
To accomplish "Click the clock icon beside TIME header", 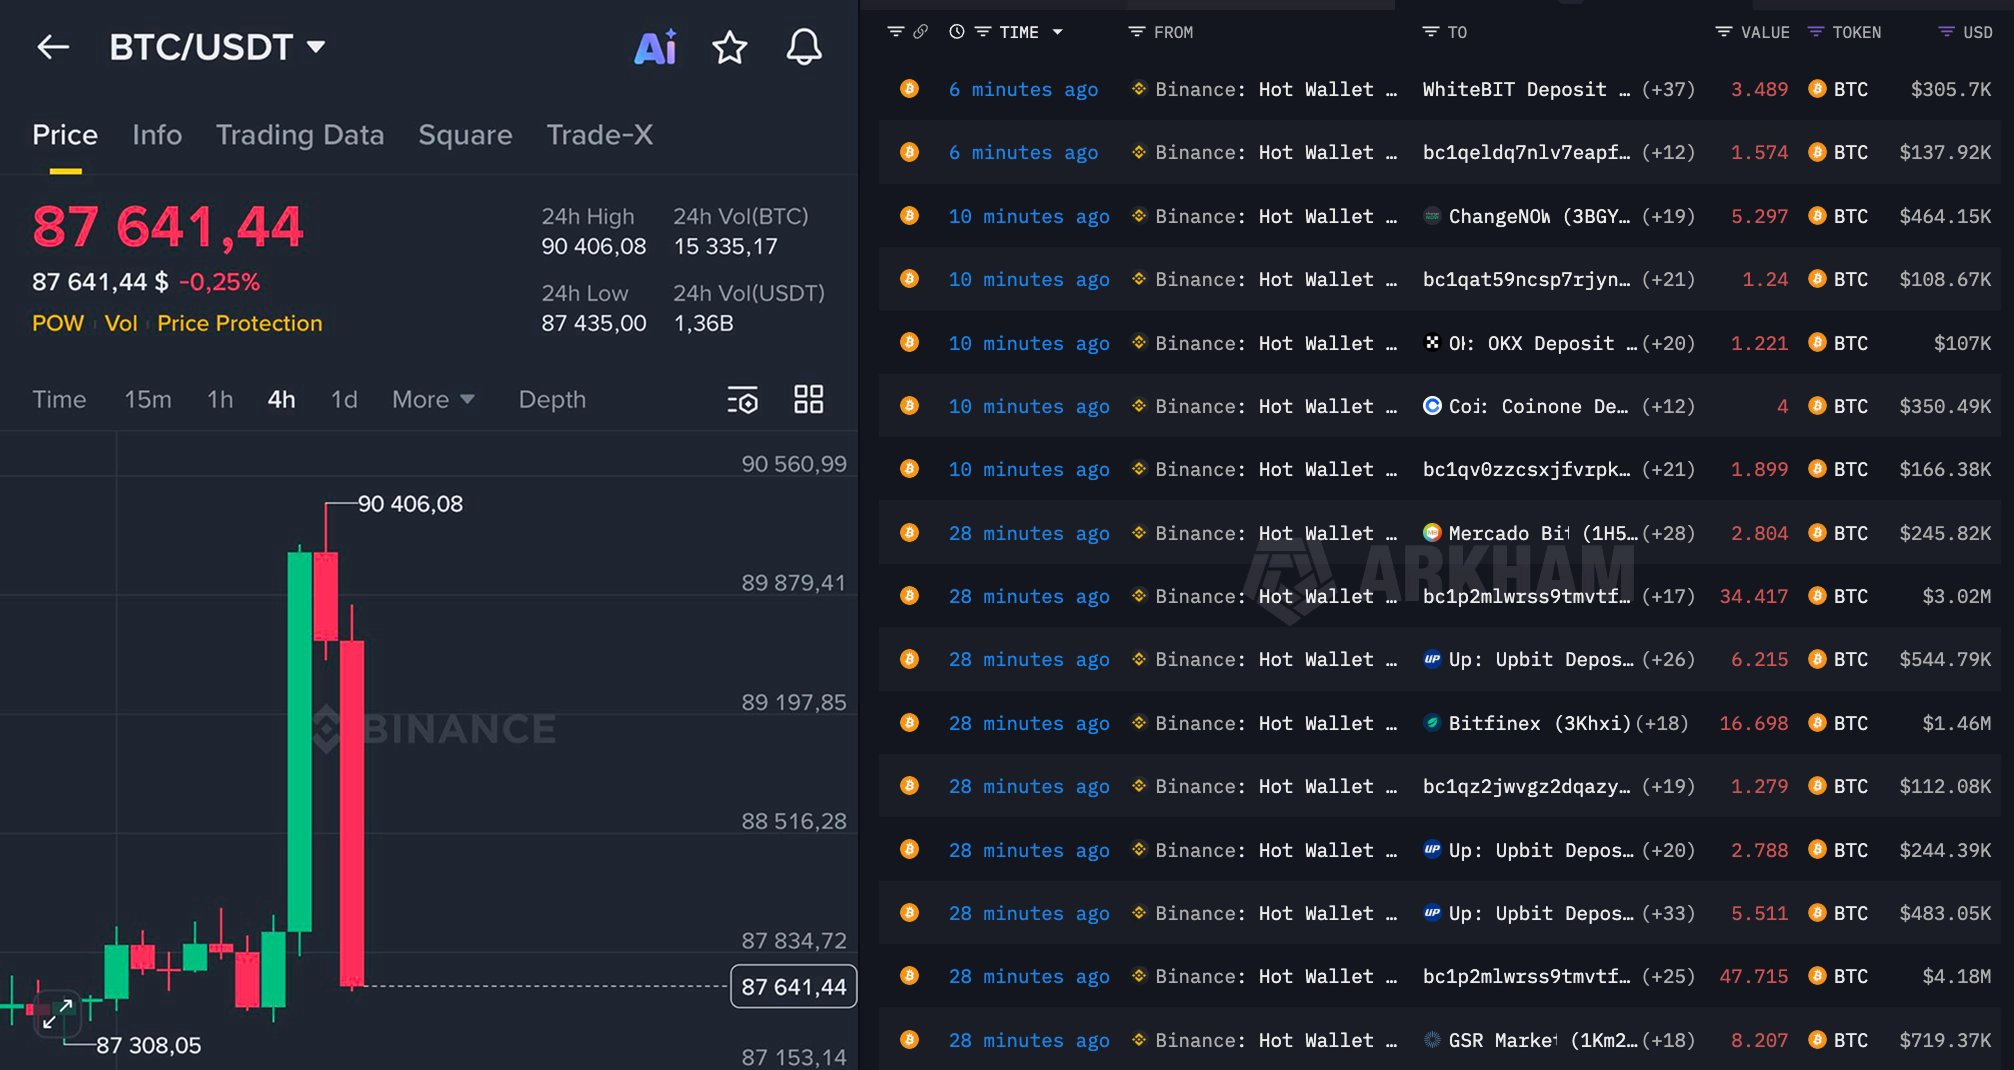I will pos(957,32).
